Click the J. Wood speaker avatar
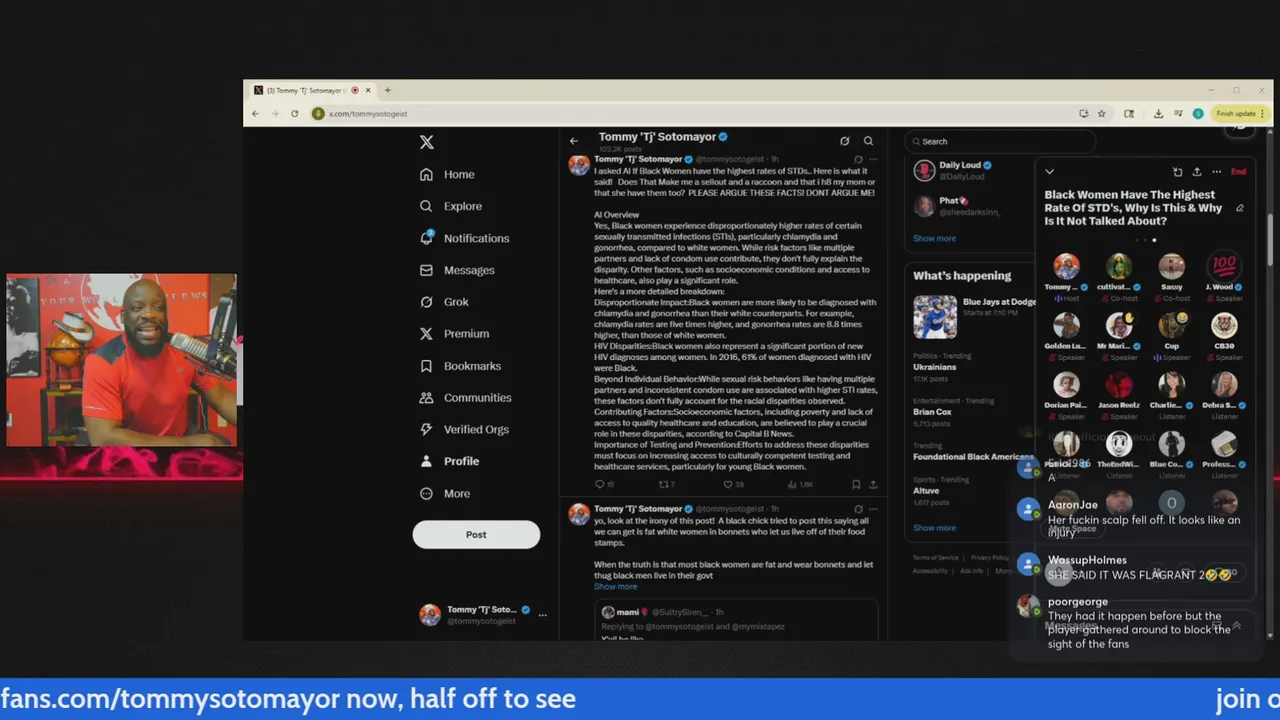Screen dimensions: 1280x720 pos(1223,266)
